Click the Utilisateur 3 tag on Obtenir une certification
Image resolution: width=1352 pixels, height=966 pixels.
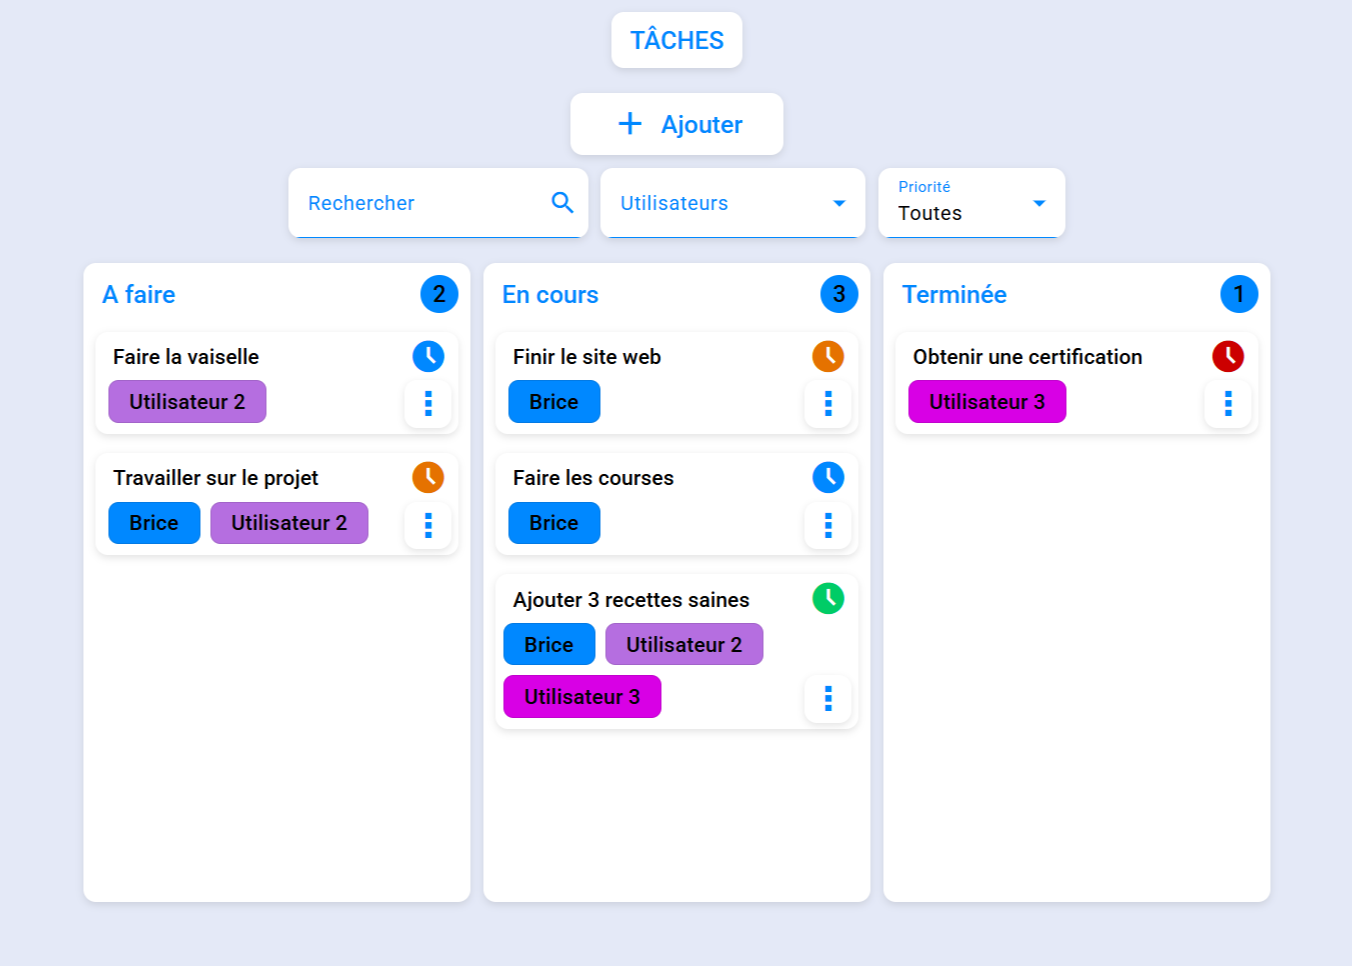point(987,402)
